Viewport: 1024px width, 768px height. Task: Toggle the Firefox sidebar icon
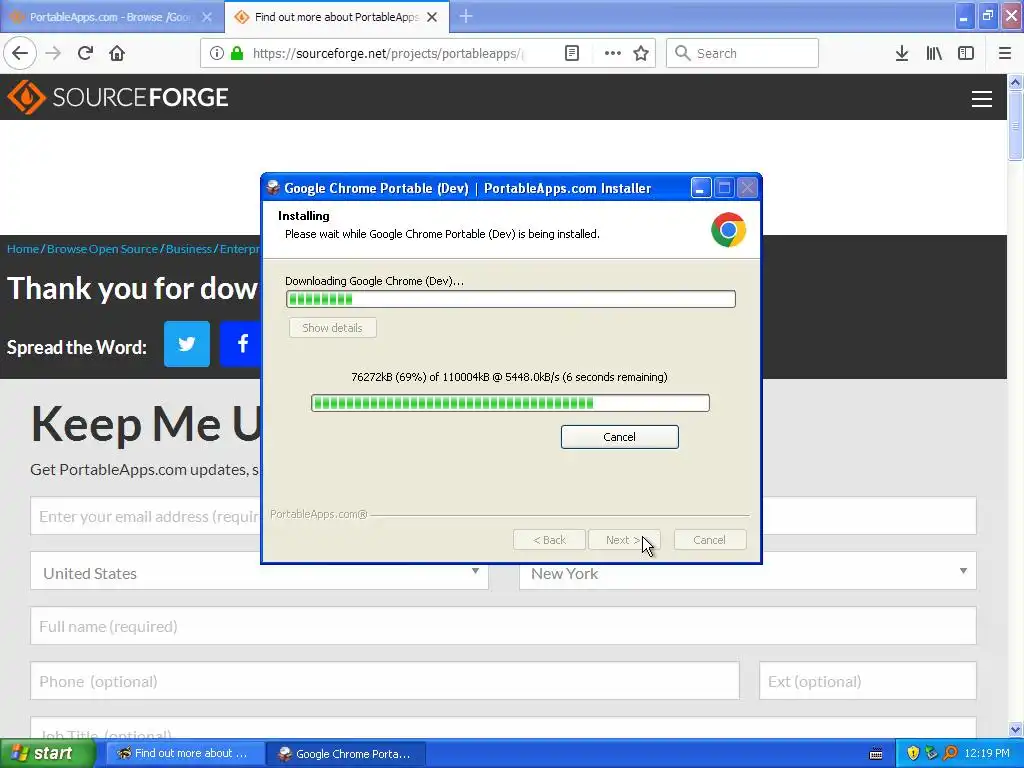pyautogui.click(x=966, y=53)
